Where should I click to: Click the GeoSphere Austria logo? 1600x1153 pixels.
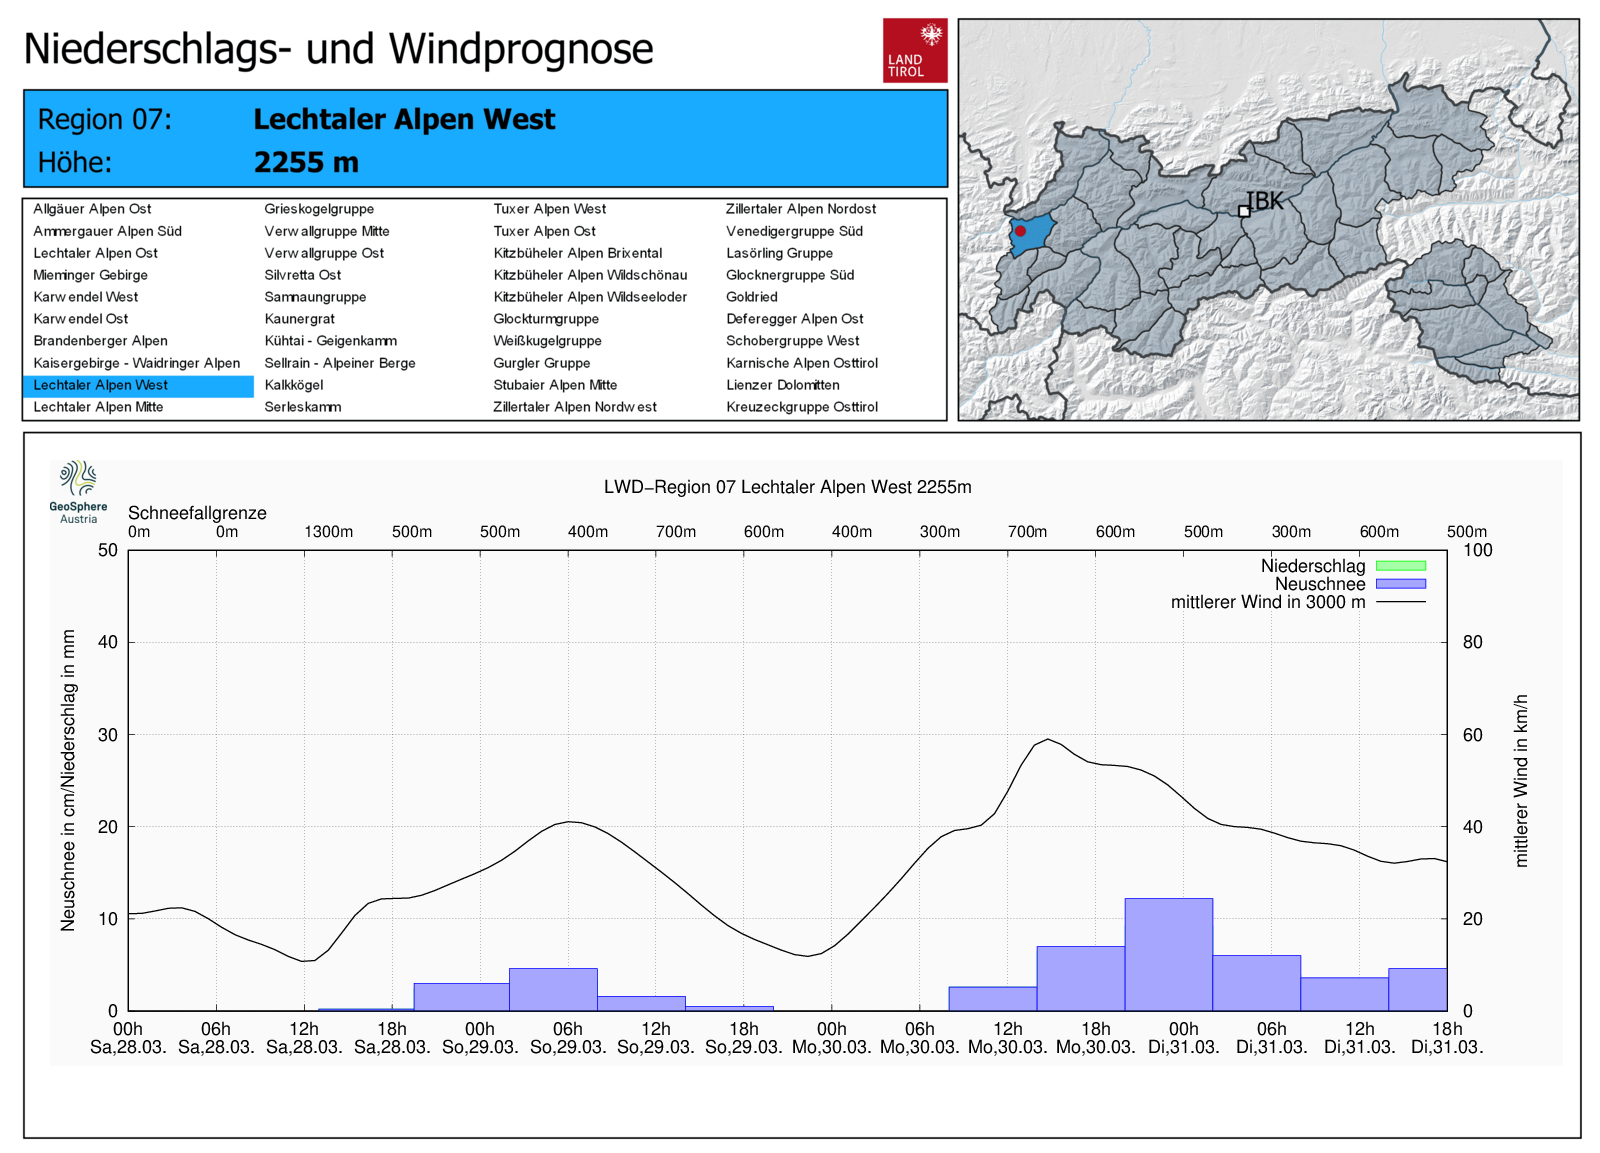[78, 491]
